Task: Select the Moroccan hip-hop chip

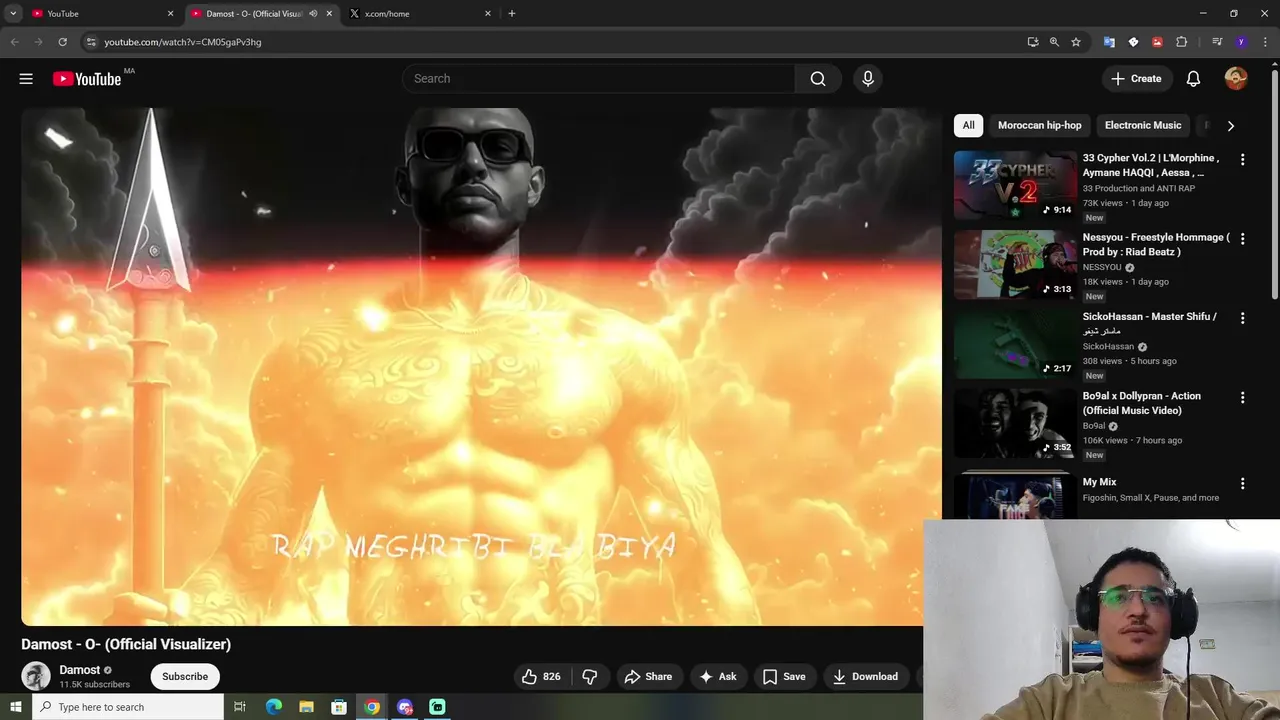Action: tap(1039, 126)
